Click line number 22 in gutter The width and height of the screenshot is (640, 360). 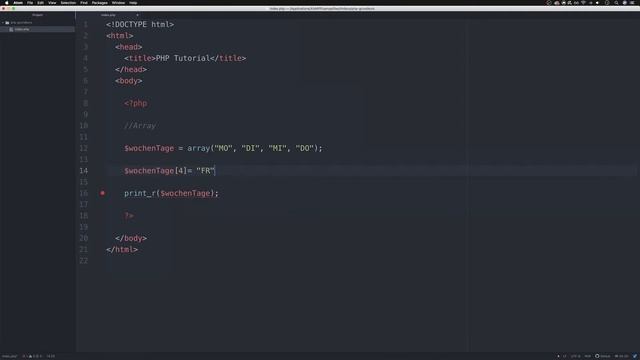click(x=84, y=260)
